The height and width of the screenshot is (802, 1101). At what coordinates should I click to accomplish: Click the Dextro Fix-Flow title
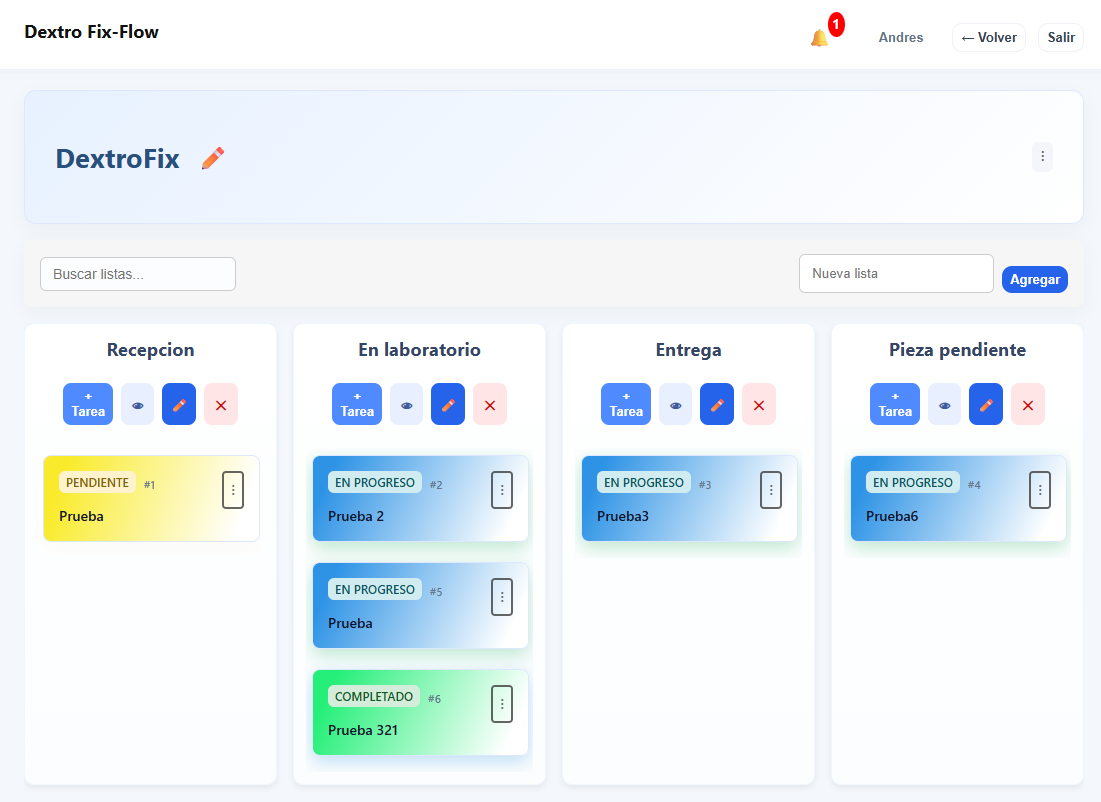tap(91, 32)
